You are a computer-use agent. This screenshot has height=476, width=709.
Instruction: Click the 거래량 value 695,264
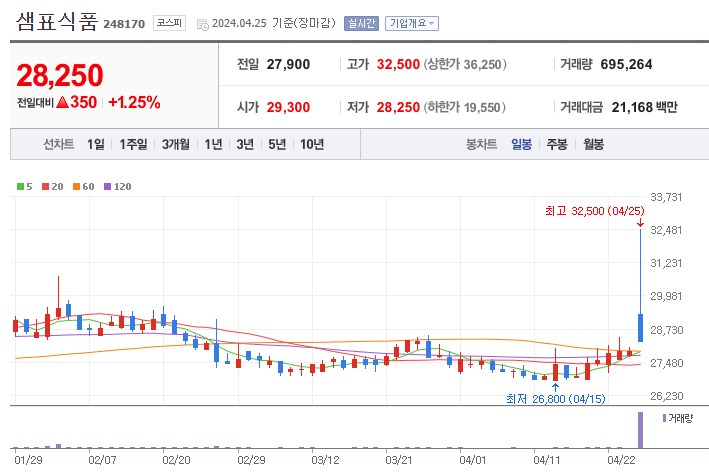[626, 64]
